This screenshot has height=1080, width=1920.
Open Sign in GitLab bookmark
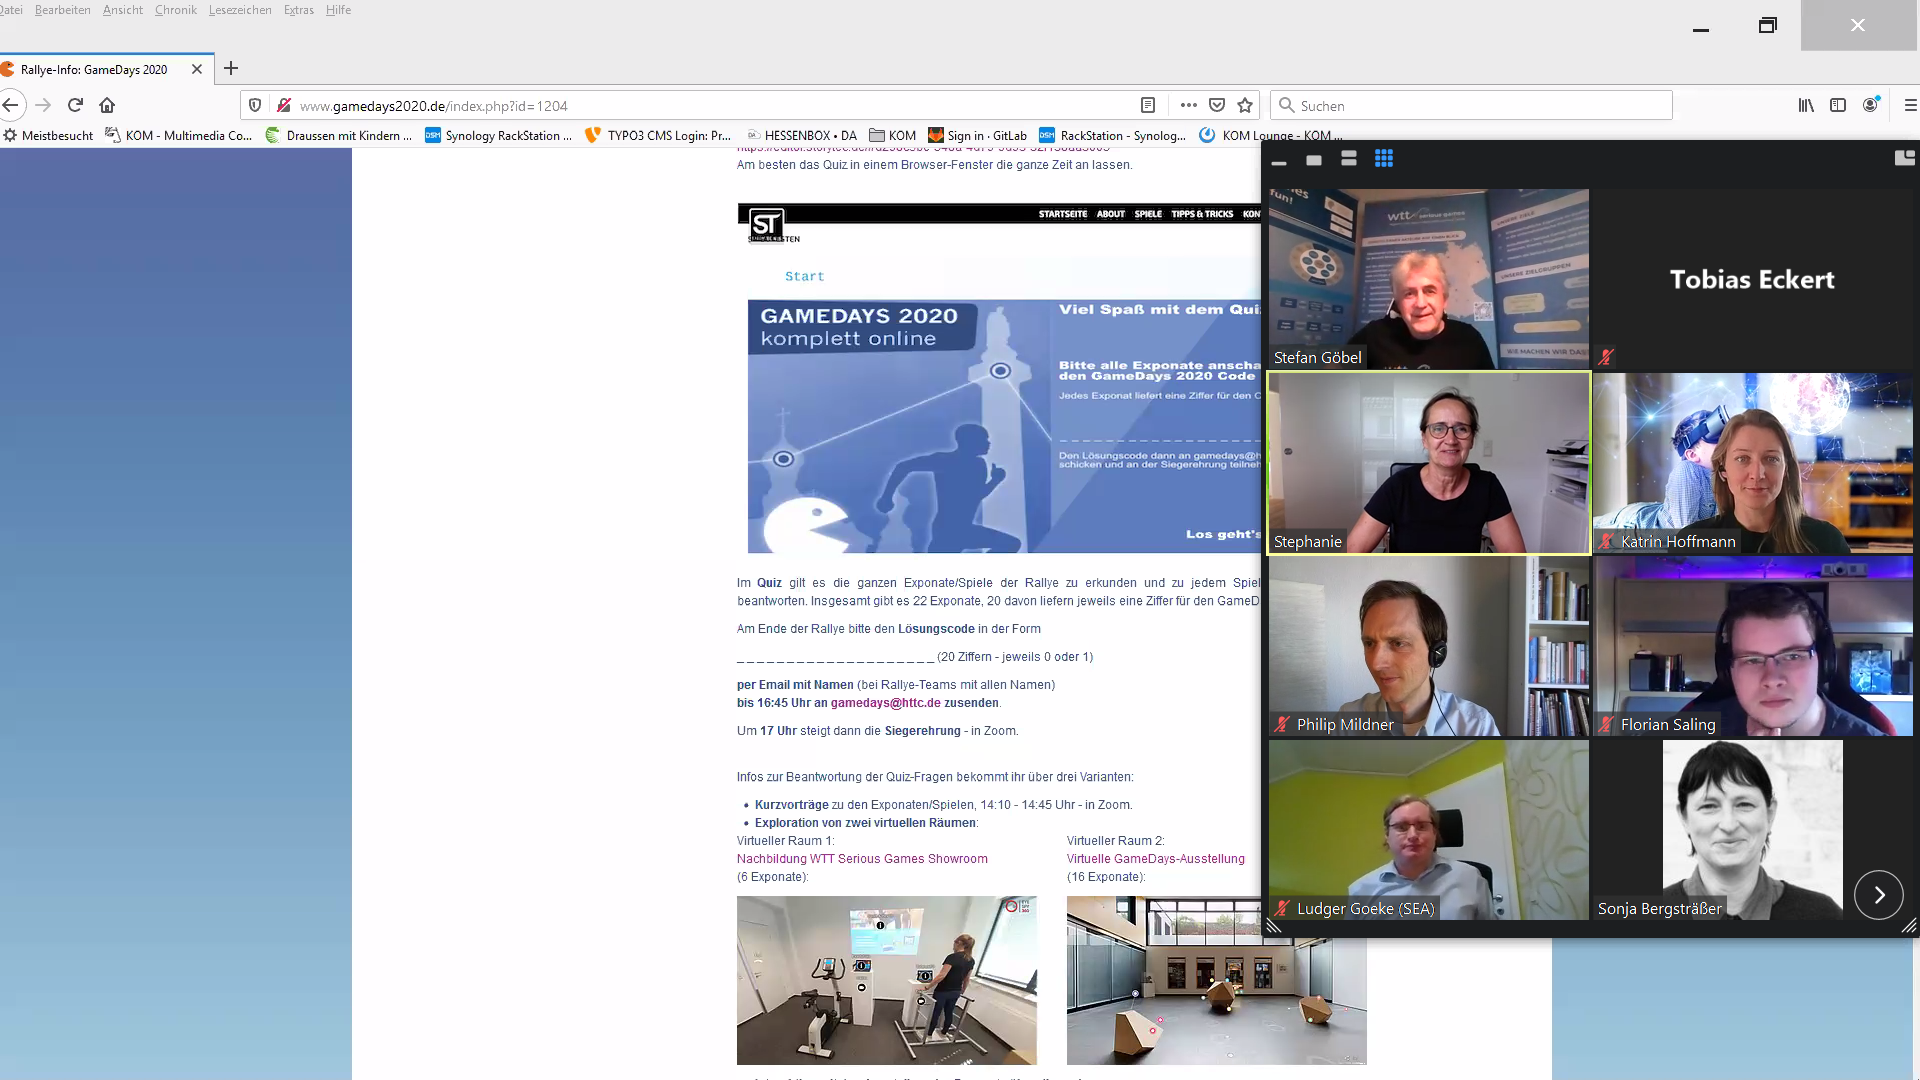(x=977, y=135)
